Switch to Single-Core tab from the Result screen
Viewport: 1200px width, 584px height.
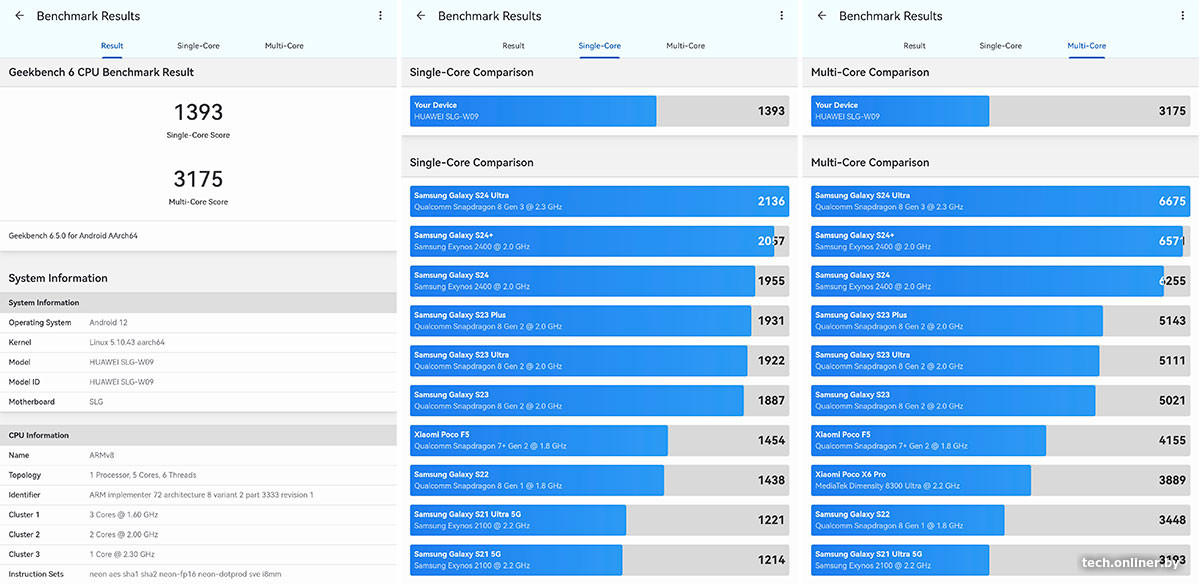pos(198,46)
